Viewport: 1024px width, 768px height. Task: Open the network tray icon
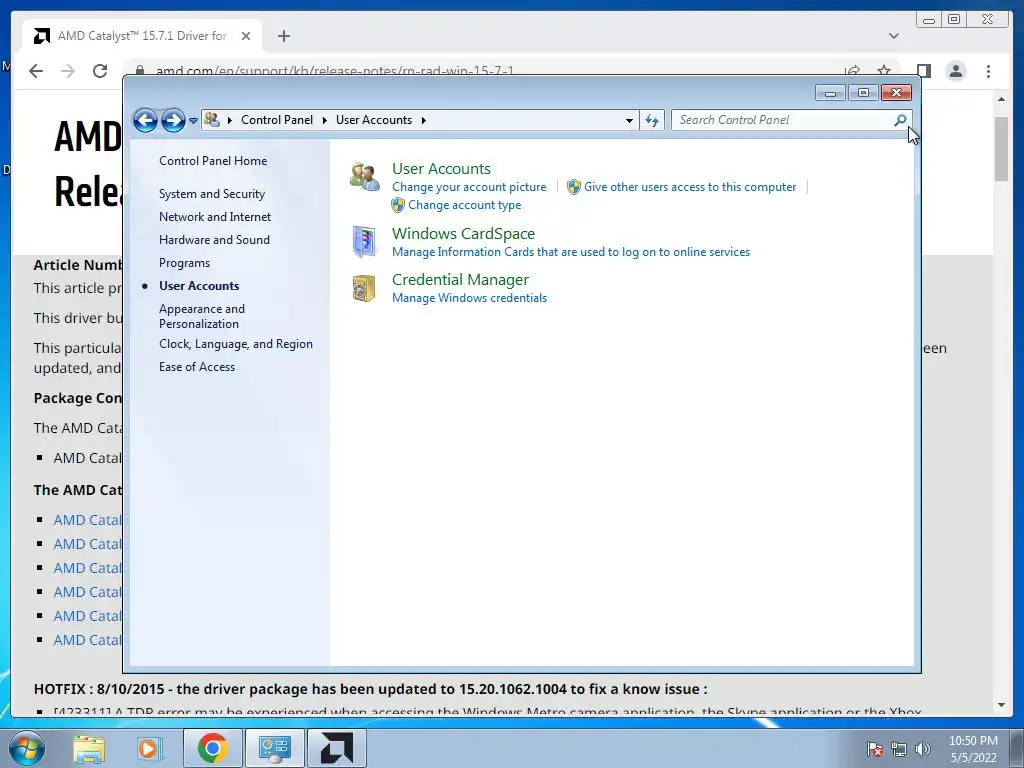point(899,749)
